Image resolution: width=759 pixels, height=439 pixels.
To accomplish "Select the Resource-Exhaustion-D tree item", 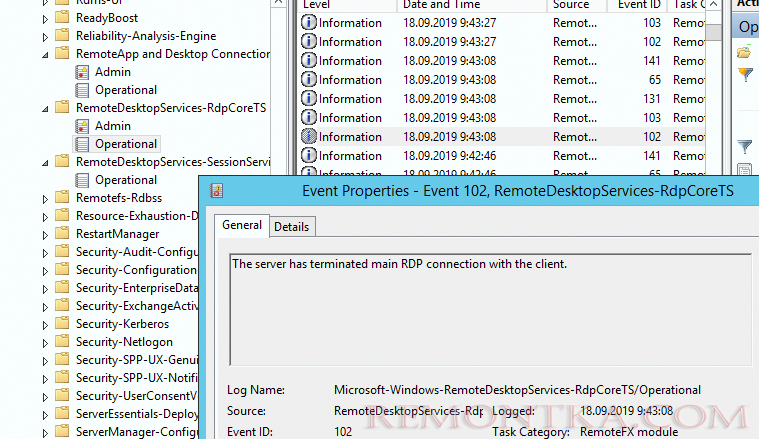I will (137, 216).
